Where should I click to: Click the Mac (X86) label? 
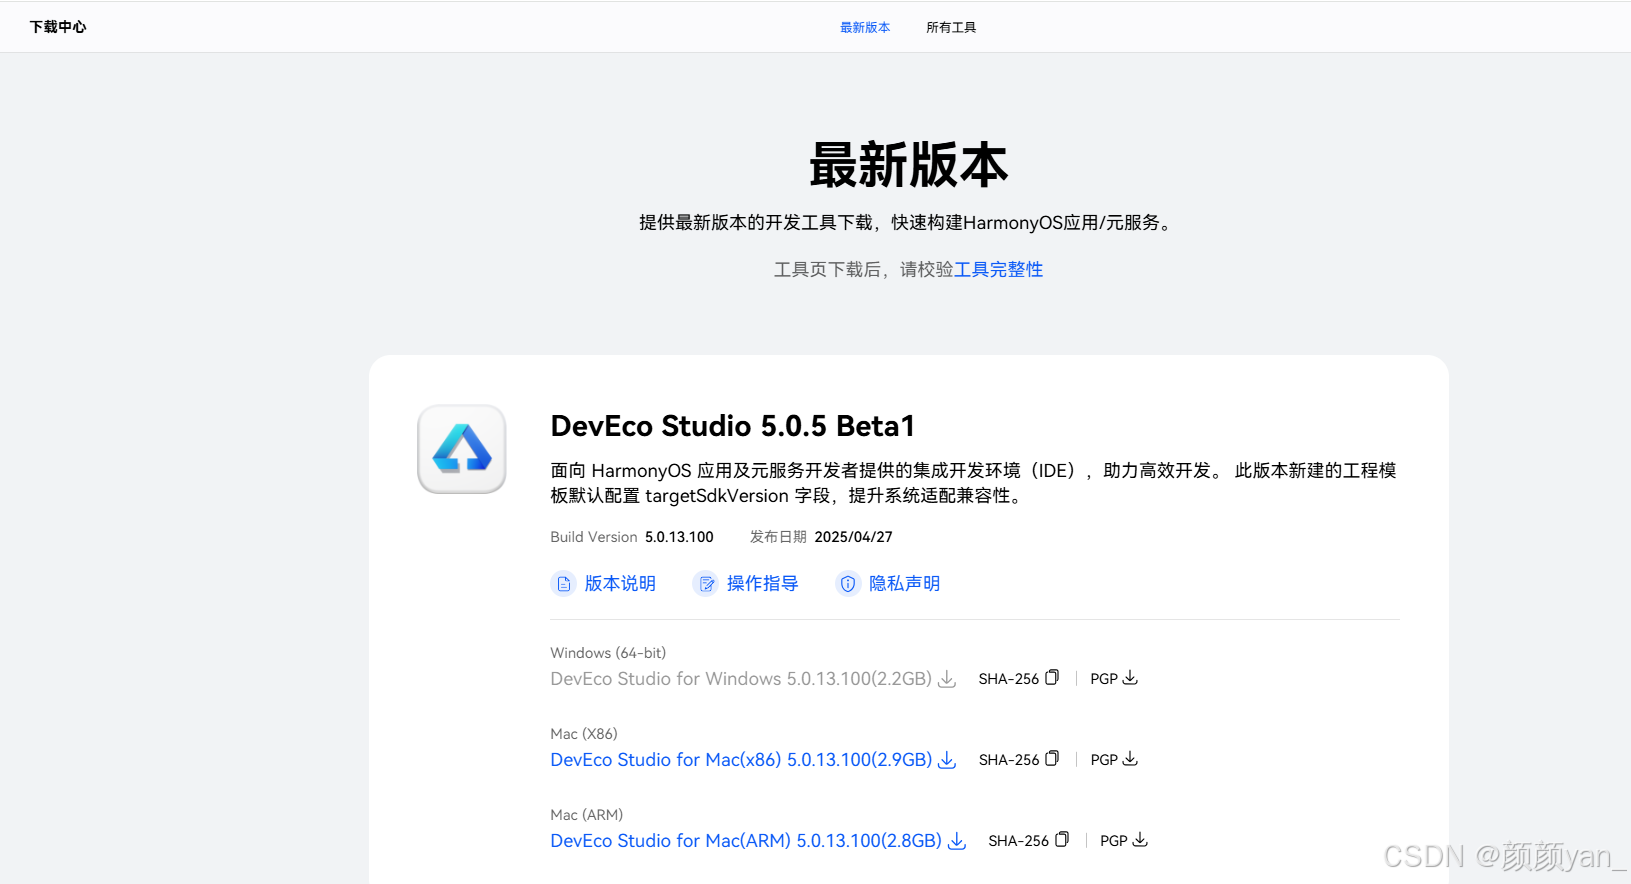pos(584,734)
